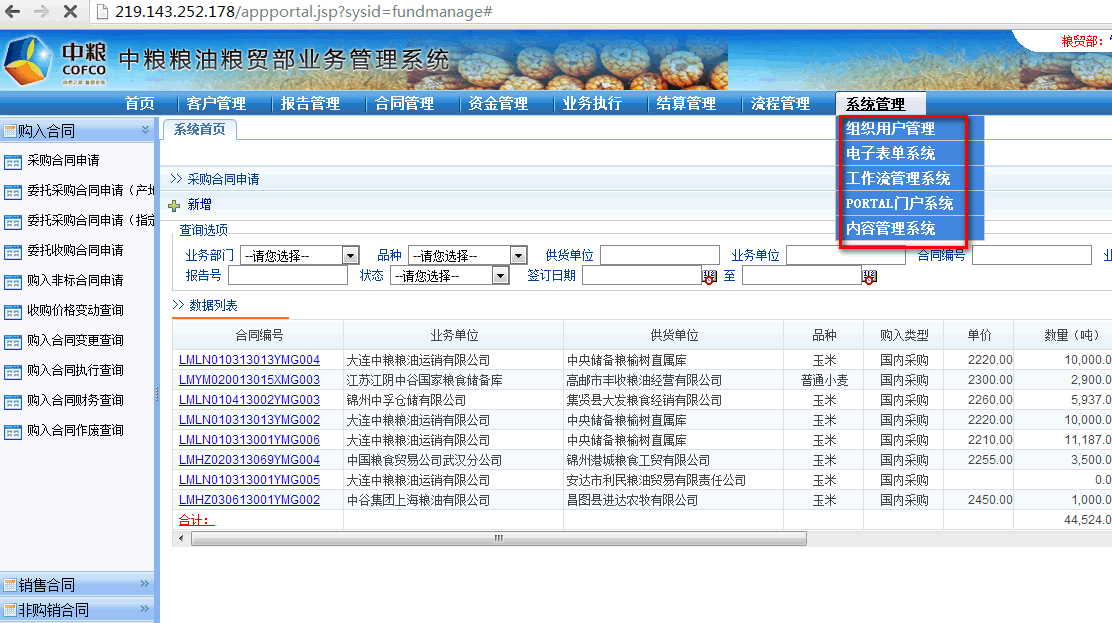The width and height of the screenshot is (1112, 623).
Task: Expand the 非购销合同 sidebar section
Action: [x=145, y=608]
